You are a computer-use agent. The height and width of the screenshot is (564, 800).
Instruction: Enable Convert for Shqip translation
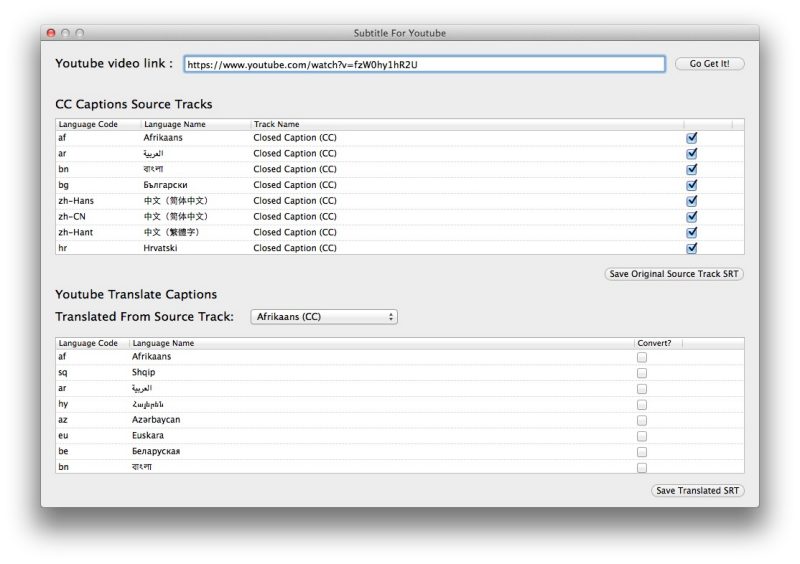642,373
